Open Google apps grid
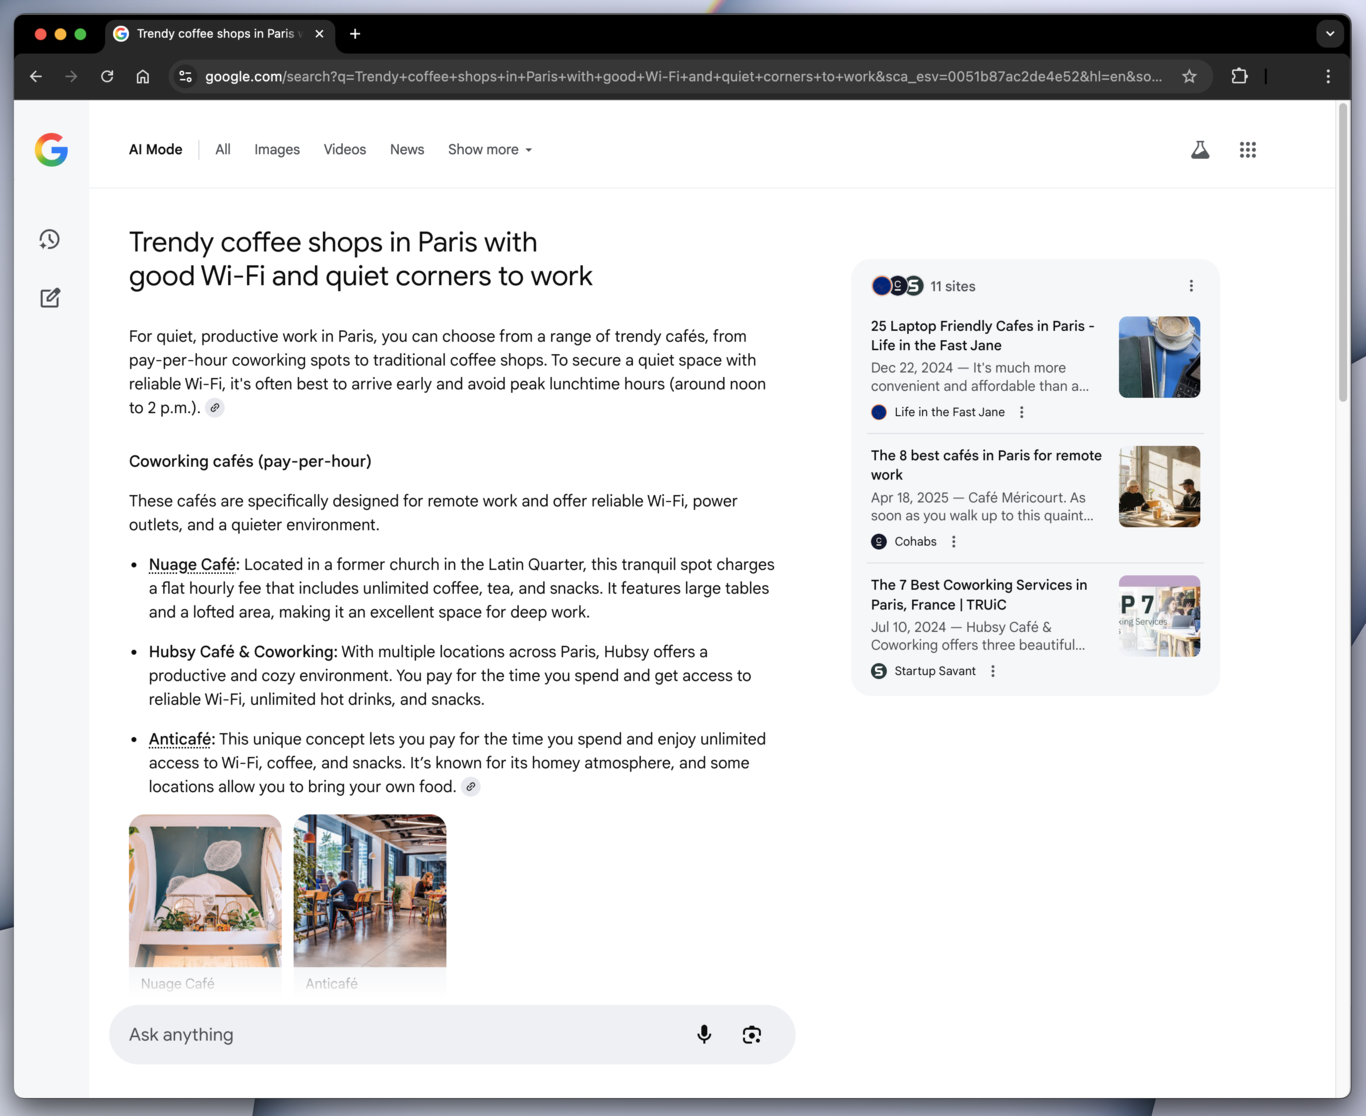 (1248, 150)
